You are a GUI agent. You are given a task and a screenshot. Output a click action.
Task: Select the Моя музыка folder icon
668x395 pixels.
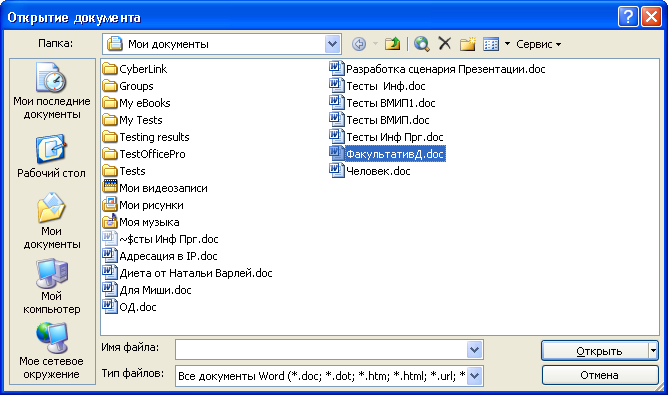[x=110, y=221]
